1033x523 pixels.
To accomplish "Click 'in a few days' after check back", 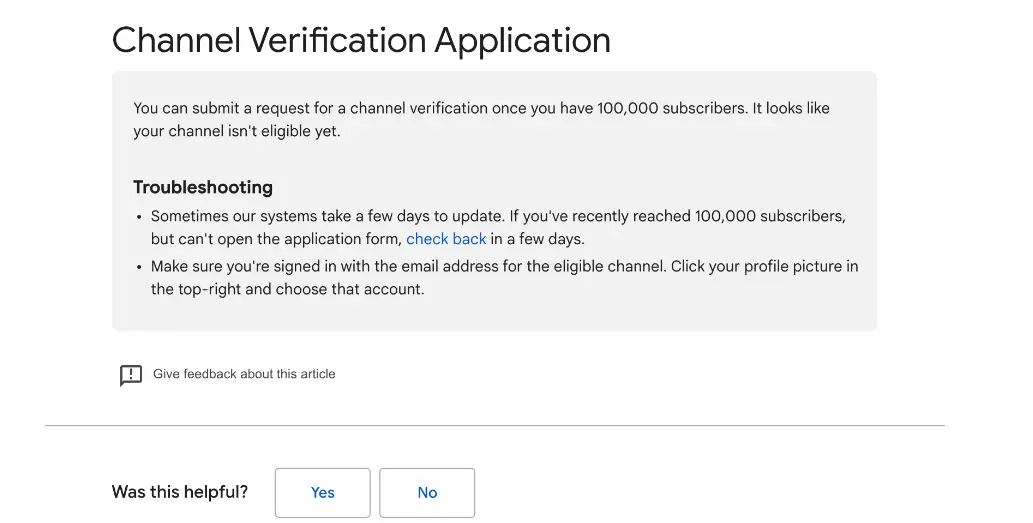I will 537,239.
